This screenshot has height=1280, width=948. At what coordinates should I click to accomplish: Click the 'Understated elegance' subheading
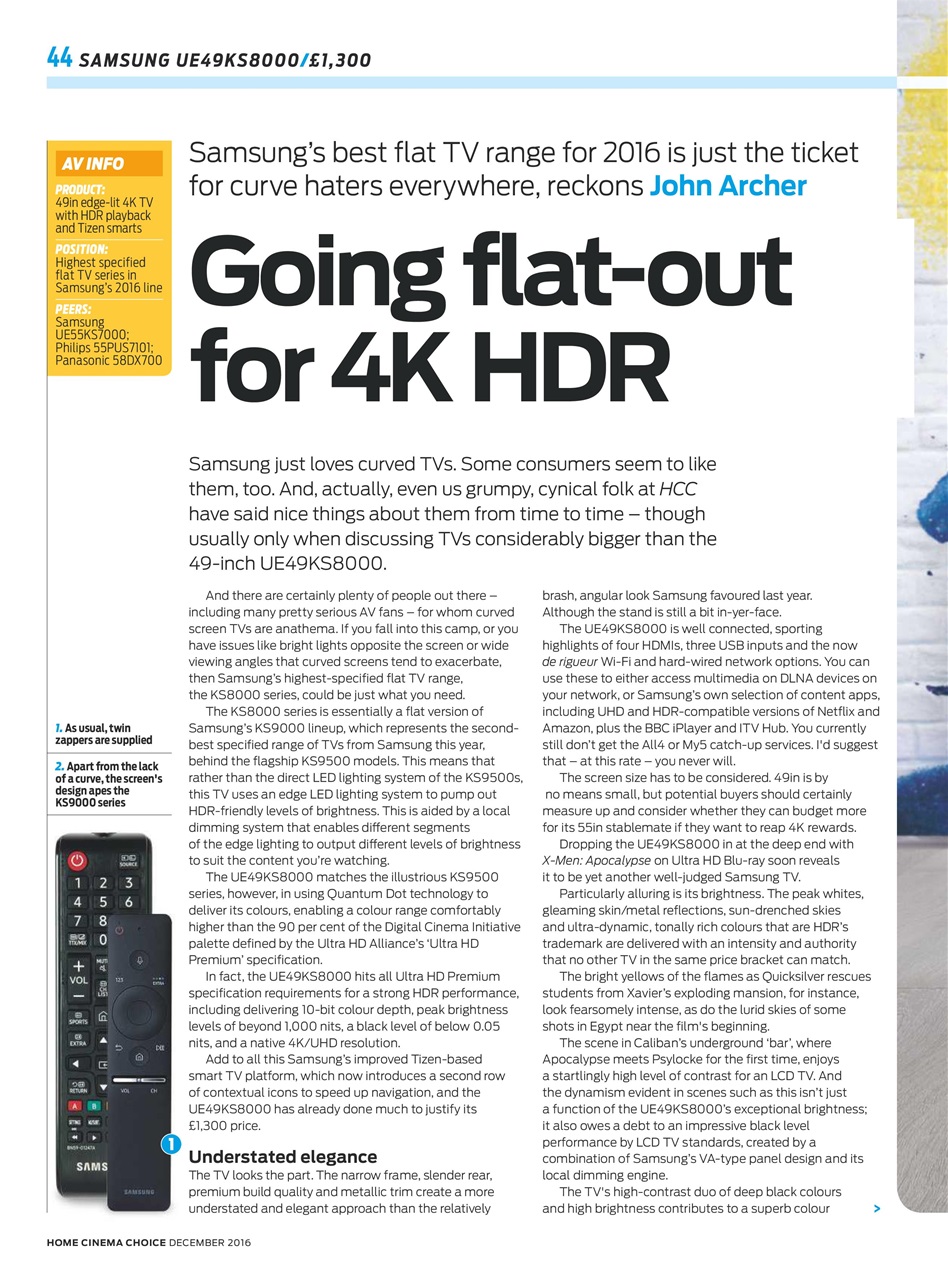pyautogui.click(x=283, y=1157)
